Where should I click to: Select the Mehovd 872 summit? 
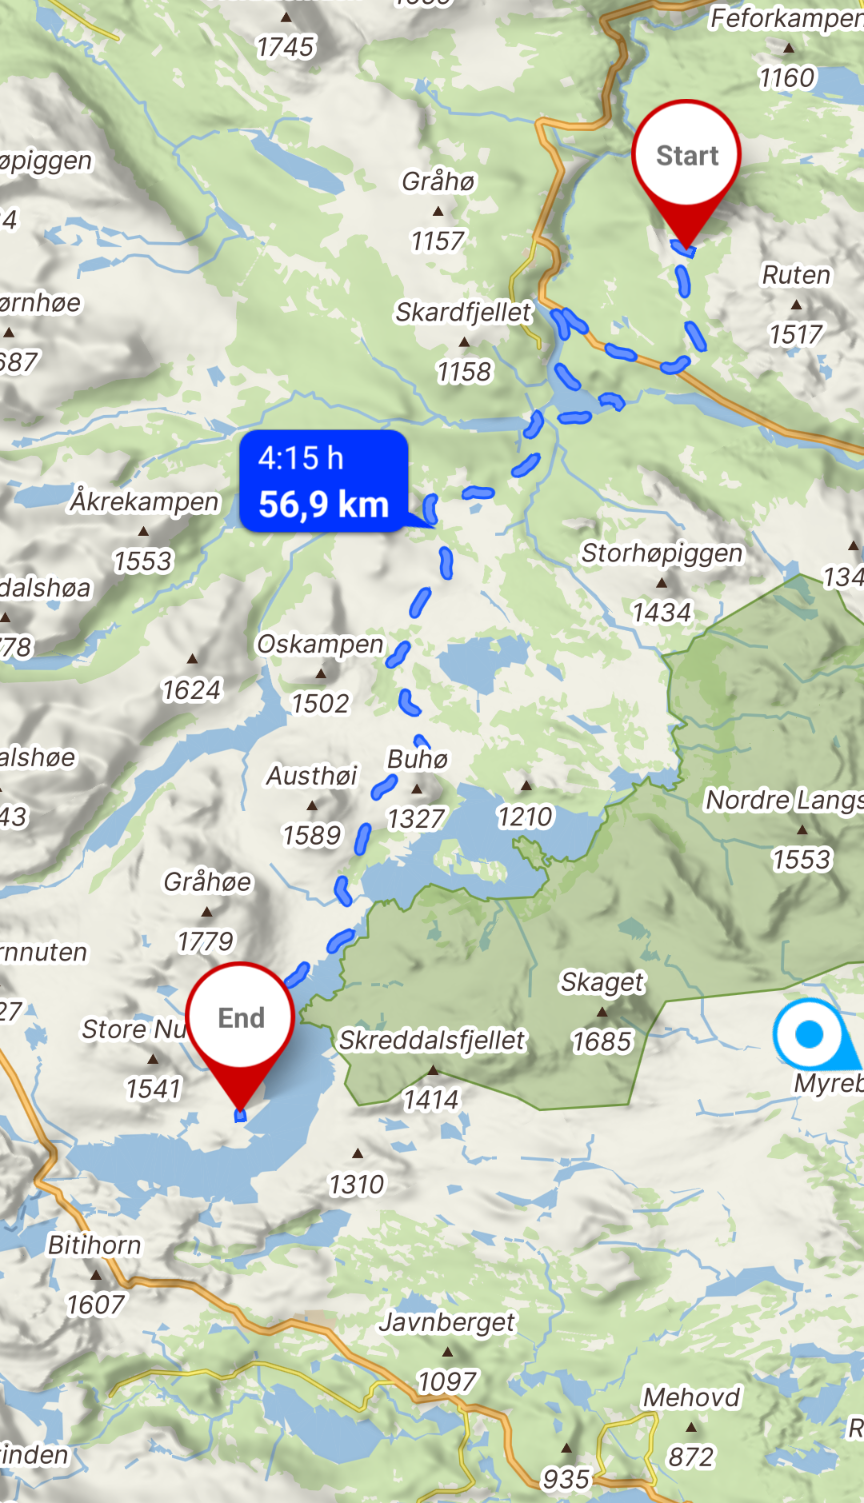tap(691, 1426)
